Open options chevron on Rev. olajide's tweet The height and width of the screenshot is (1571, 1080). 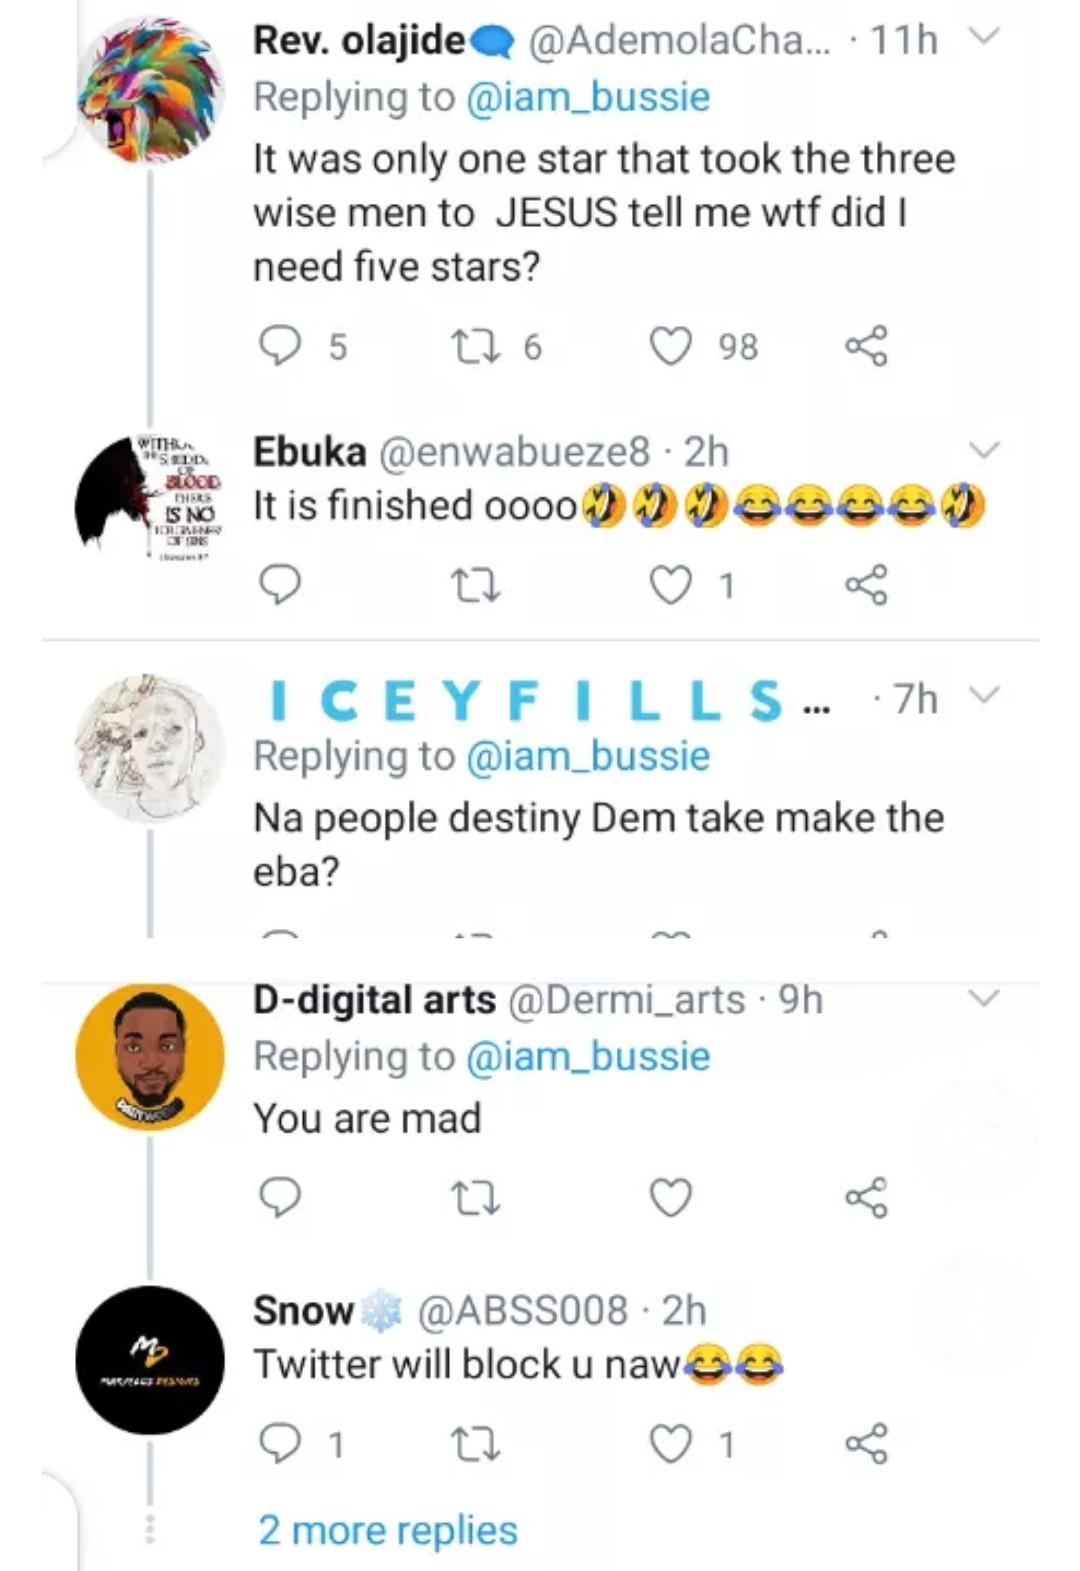click(985, 37)
